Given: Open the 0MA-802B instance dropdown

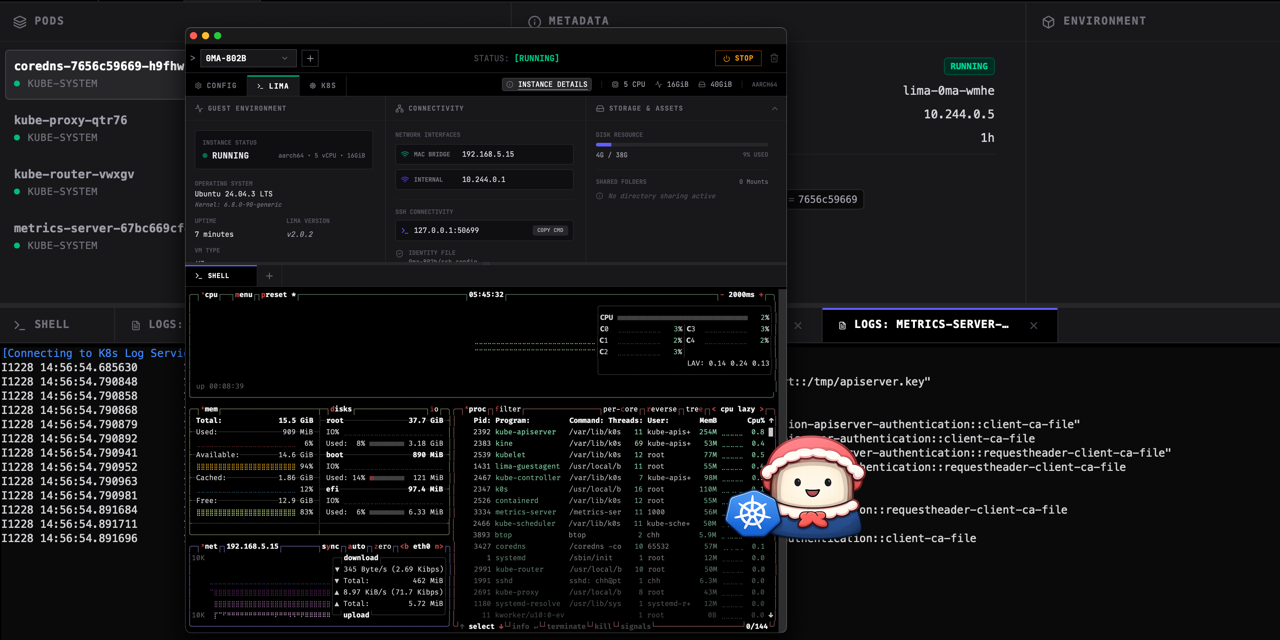Looking at the screenshot, I should pos(248,58).
